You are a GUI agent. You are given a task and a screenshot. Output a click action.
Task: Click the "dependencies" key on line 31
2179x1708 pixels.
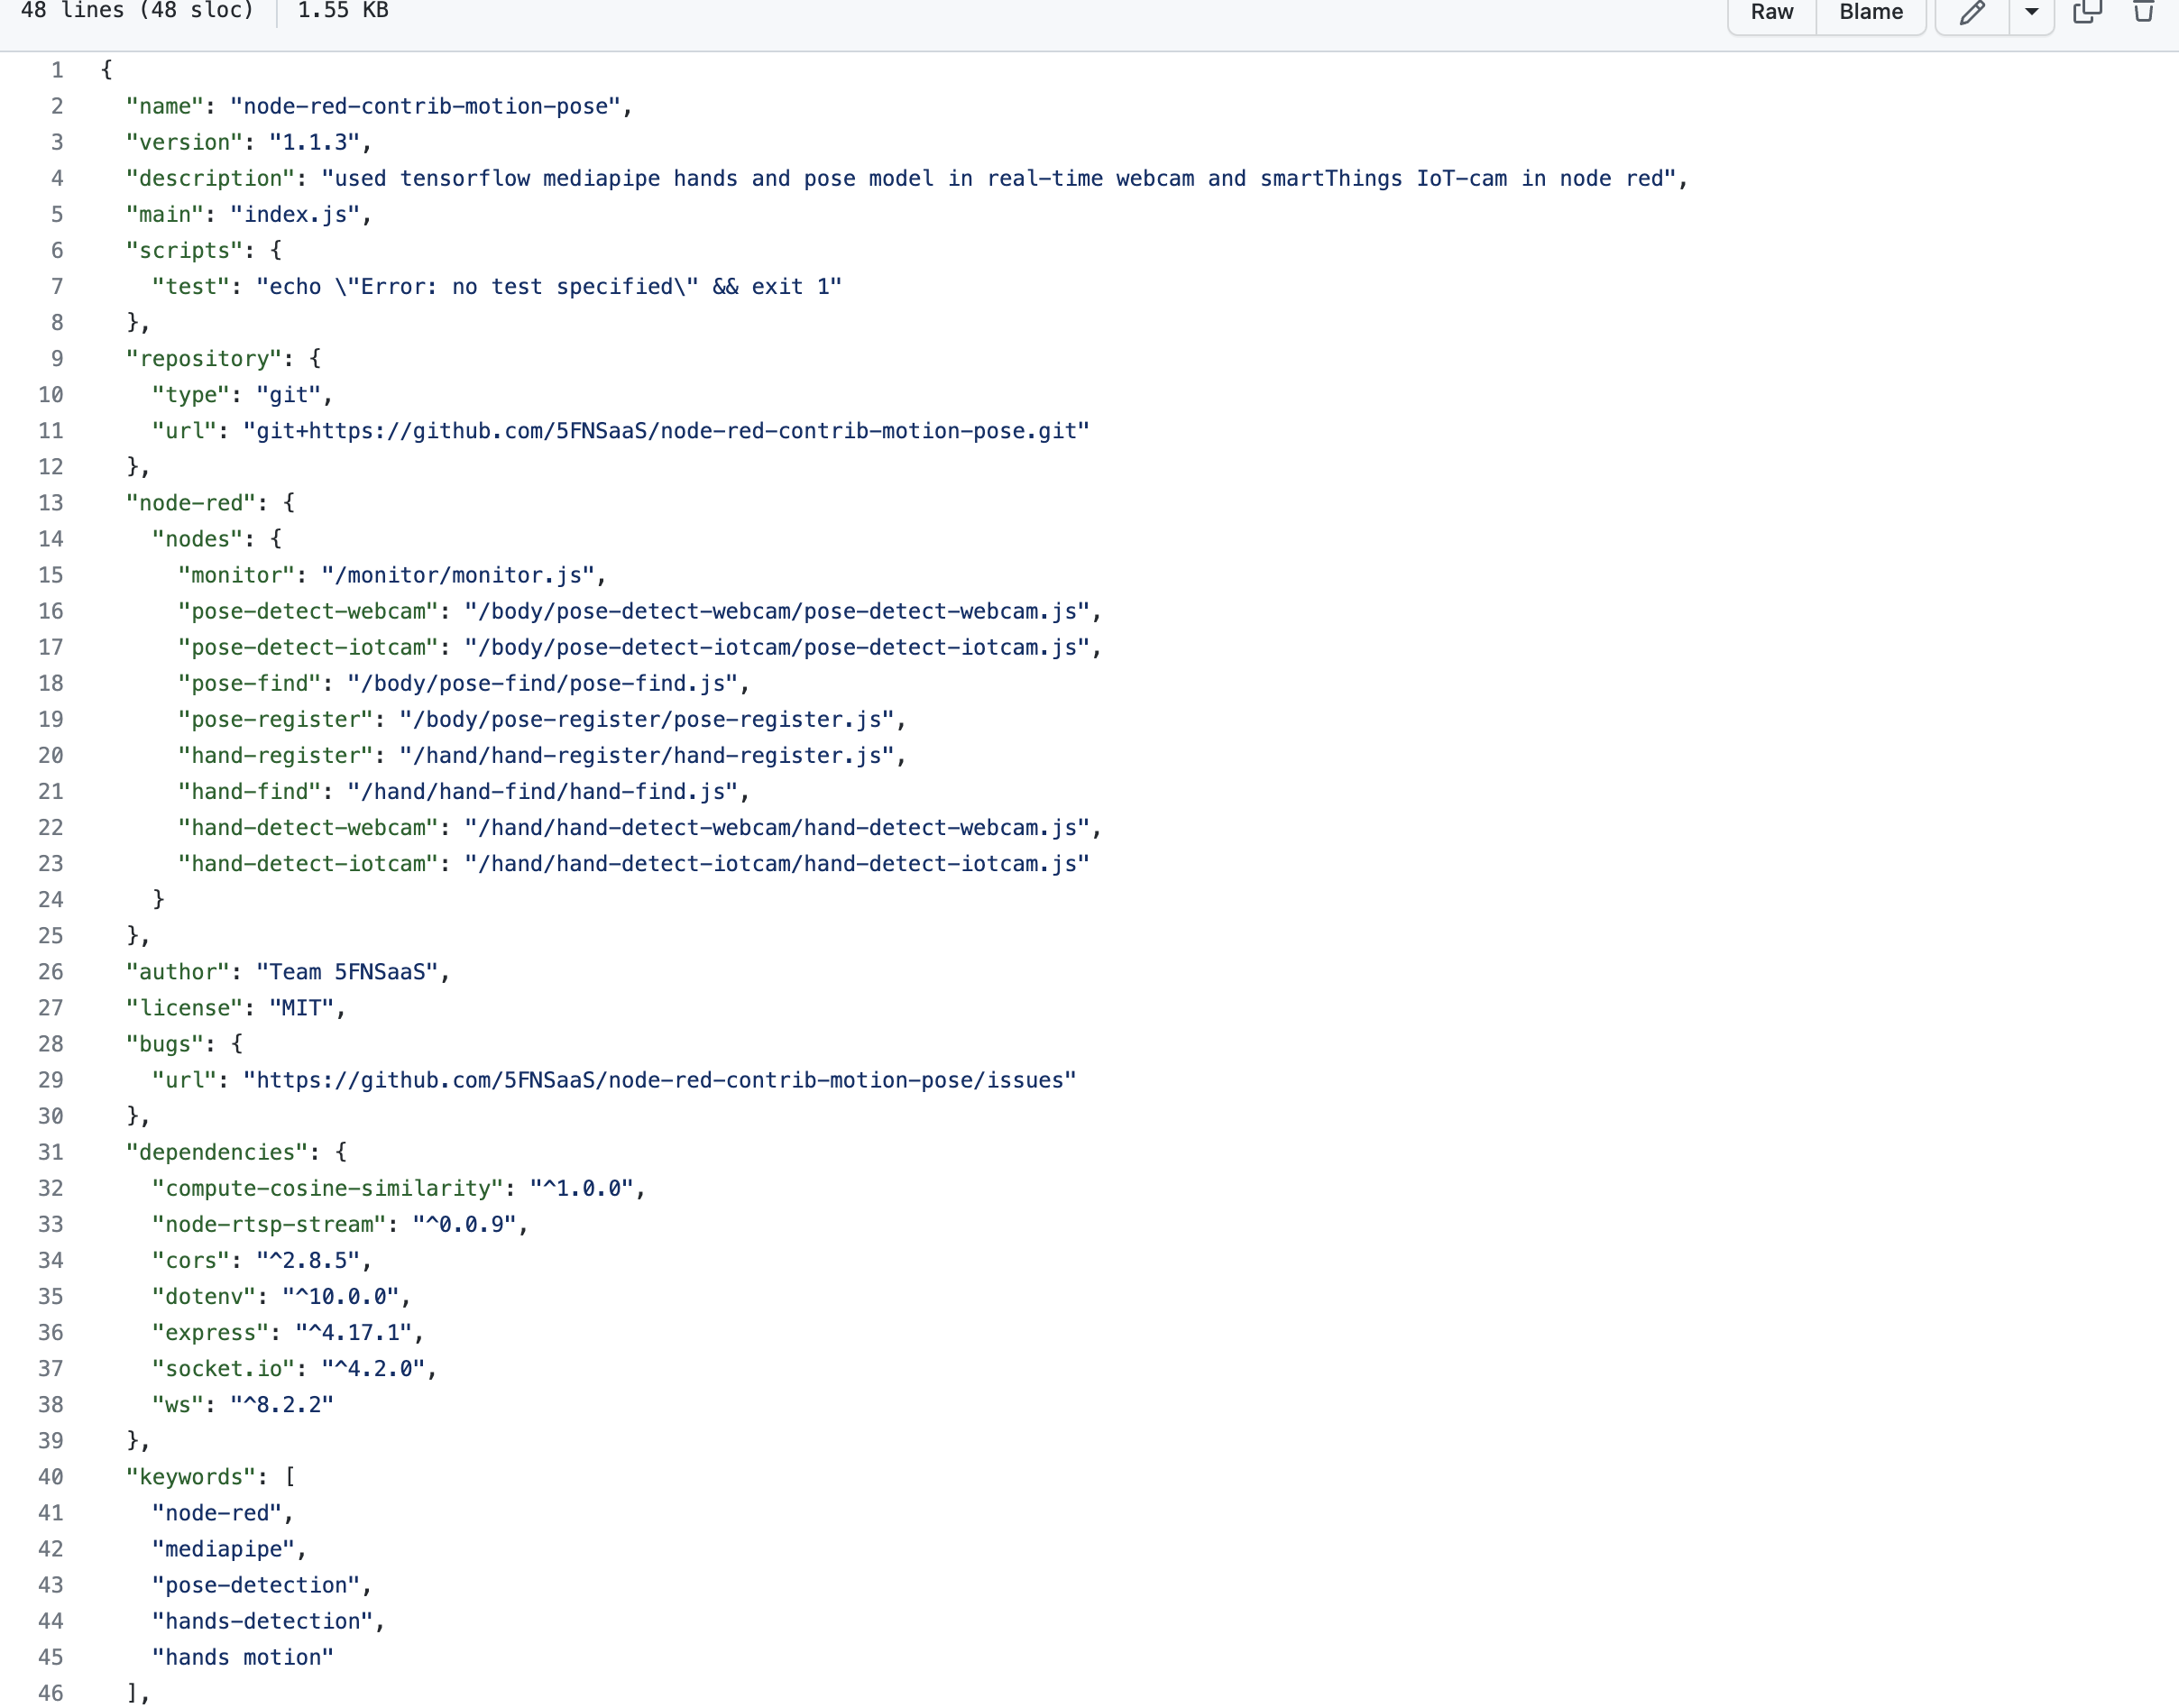pos(217,1152)
